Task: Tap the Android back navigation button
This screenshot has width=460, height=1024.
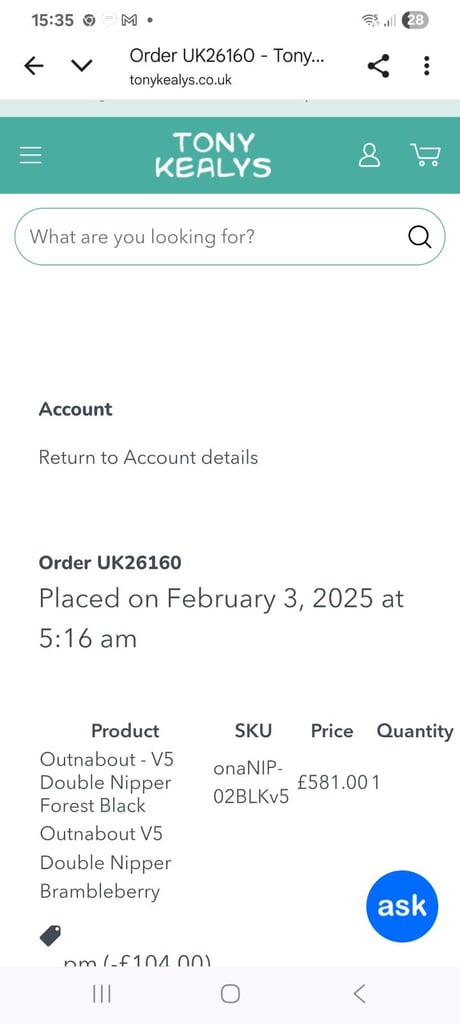Action: point(359,994)
